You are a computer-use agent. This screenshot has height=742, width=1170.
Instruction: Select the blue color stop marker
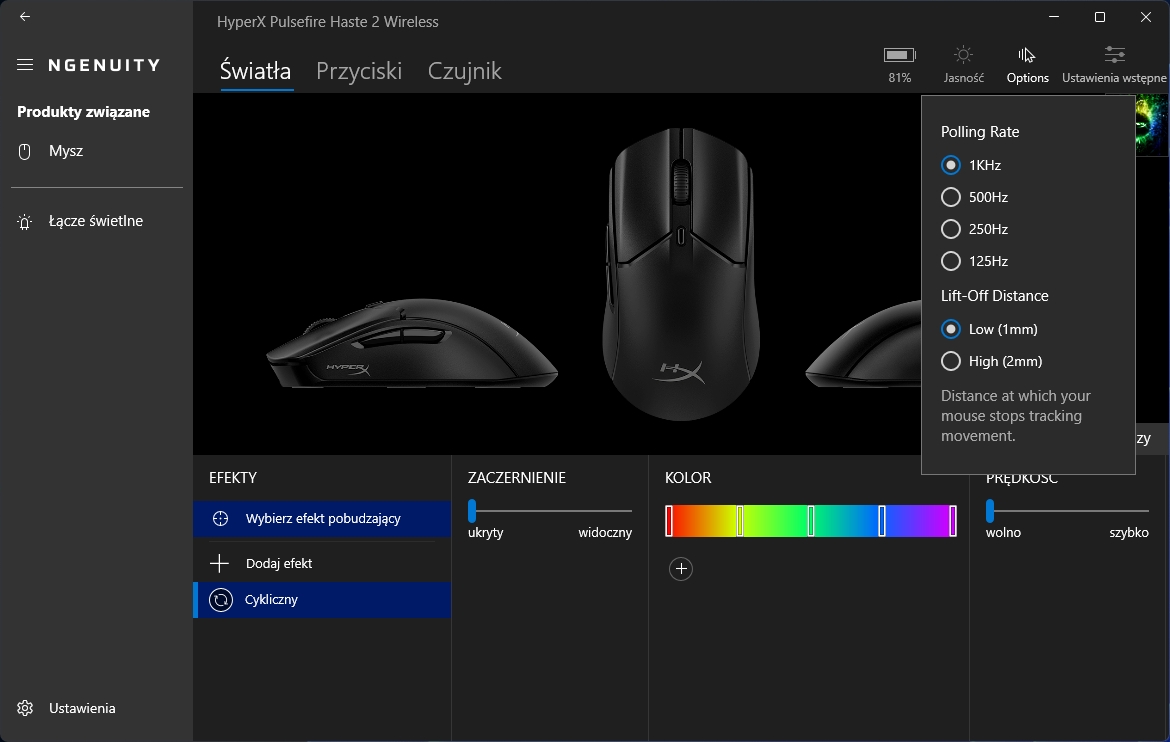(882, 521)
